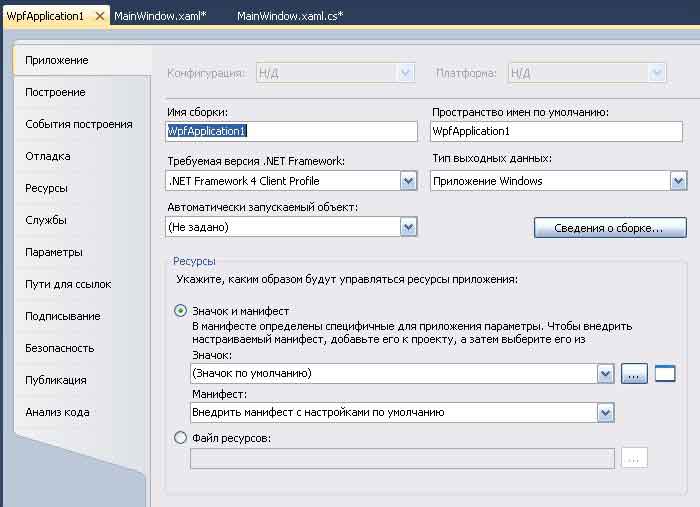
Task: Expand the .NET Framework version dropdown
Action: (408, 181)
